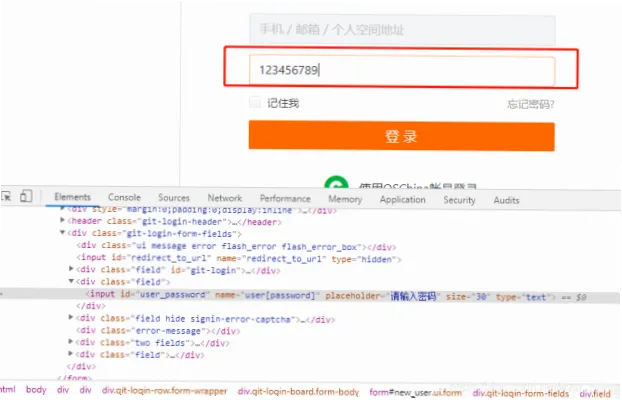Image resolution: width=622 pixels, height=400 pixels.
Task: Click the placeholder 请输入密码 attribute value
Action: [413, 296]
